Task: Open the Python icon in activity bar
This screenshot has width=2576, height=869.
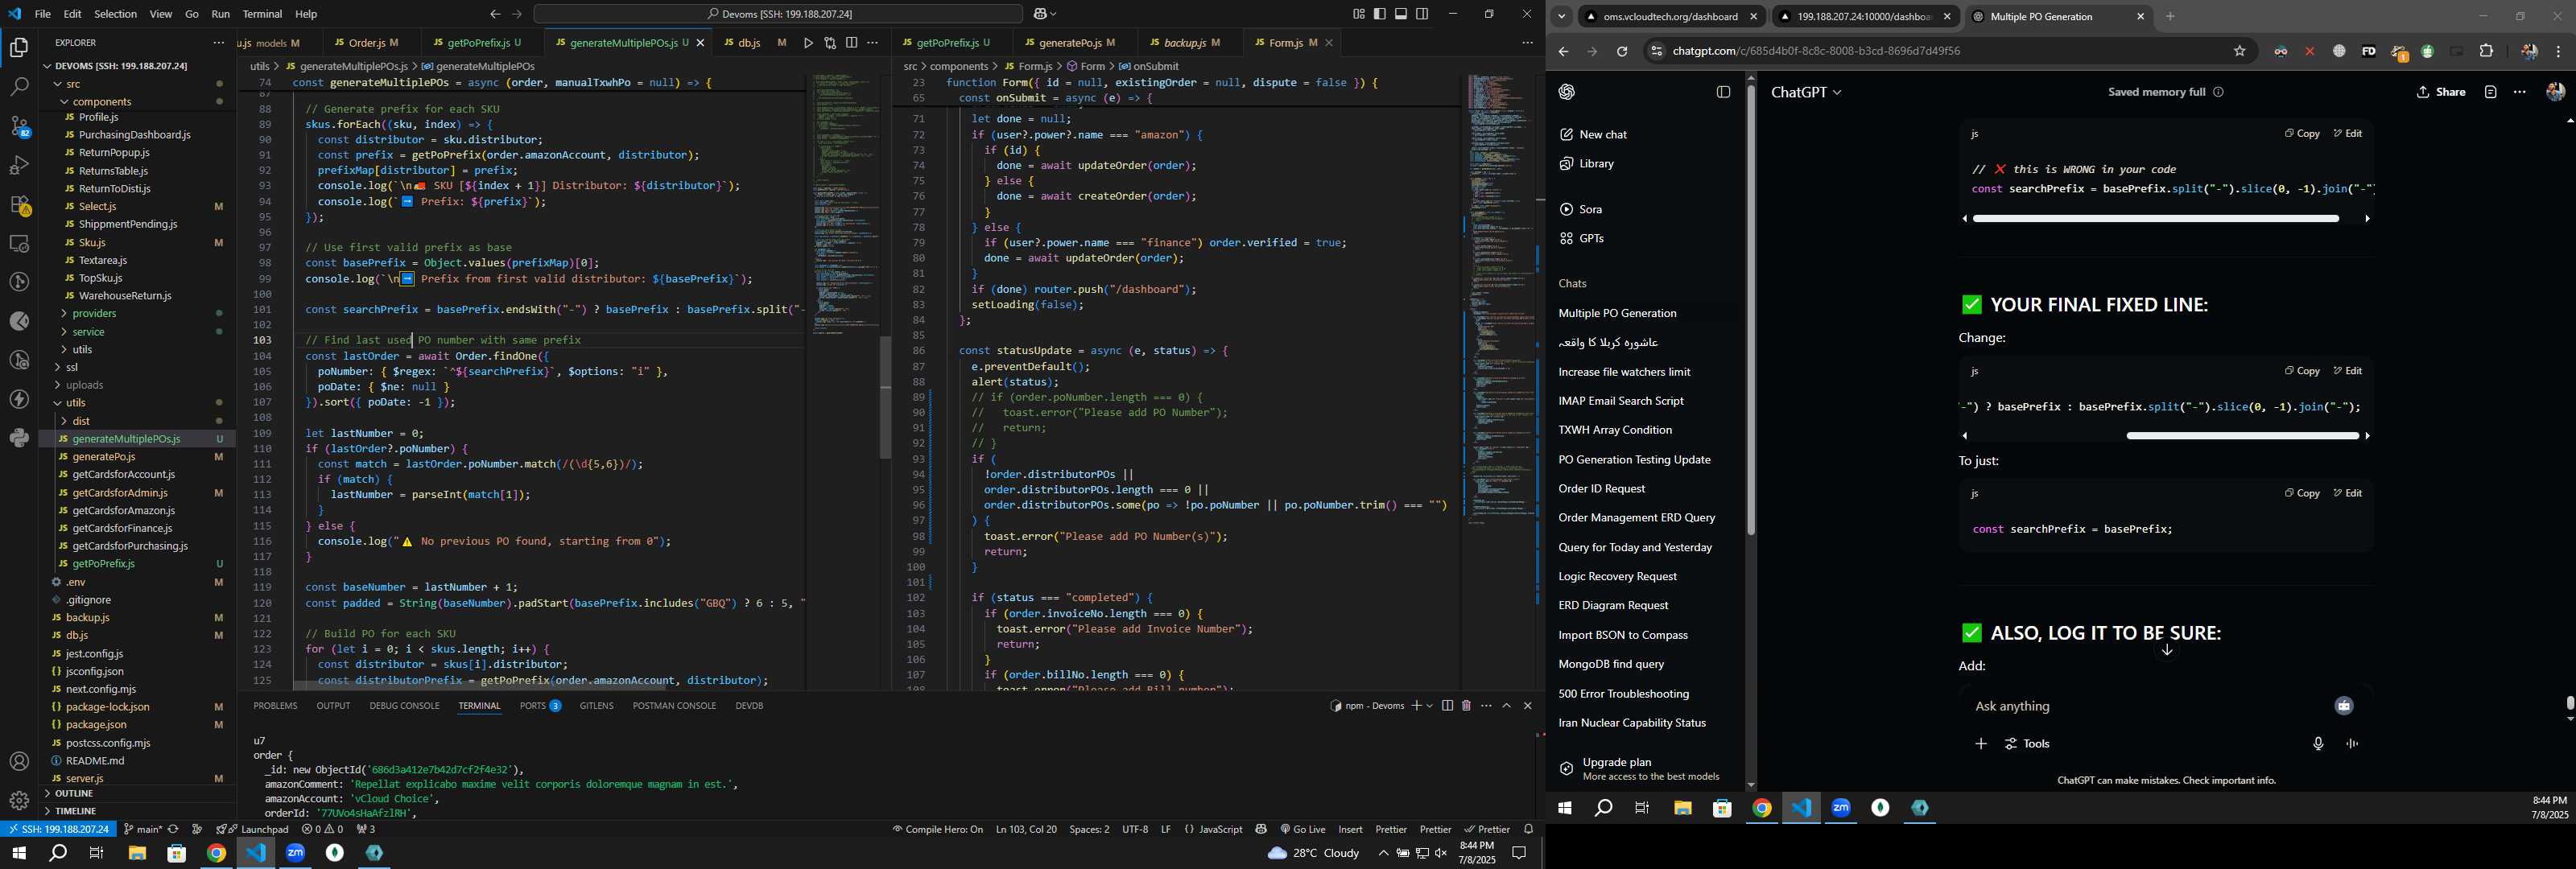Action: tap(19, 438)
